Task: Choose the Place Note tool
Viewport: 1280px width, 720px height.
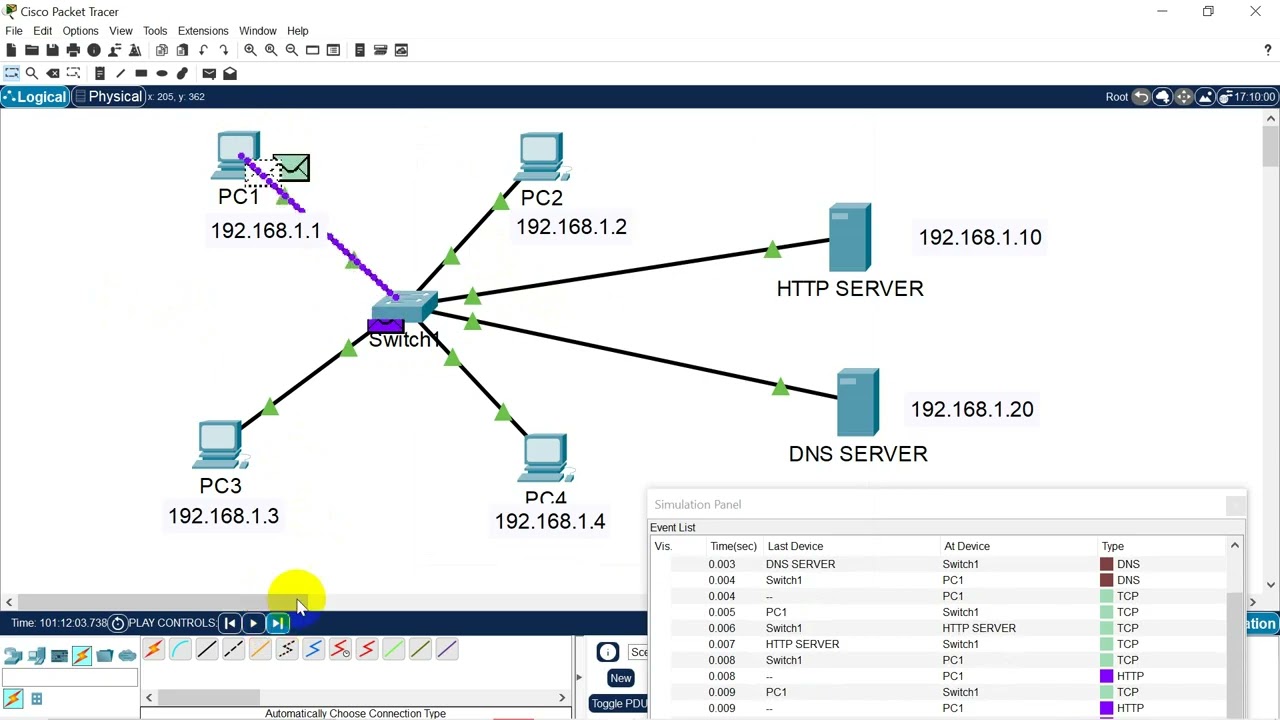Action: pos(99,73)
